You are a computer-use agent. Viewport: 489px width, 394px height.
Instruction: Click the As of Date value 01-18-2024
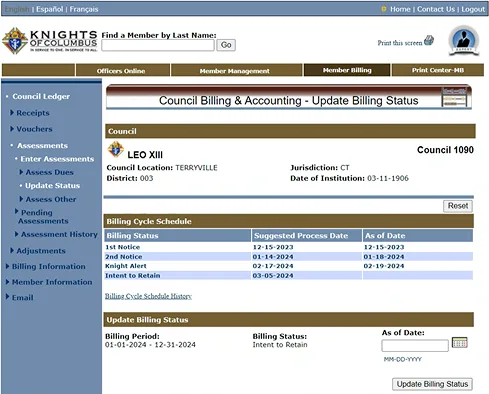384,257
